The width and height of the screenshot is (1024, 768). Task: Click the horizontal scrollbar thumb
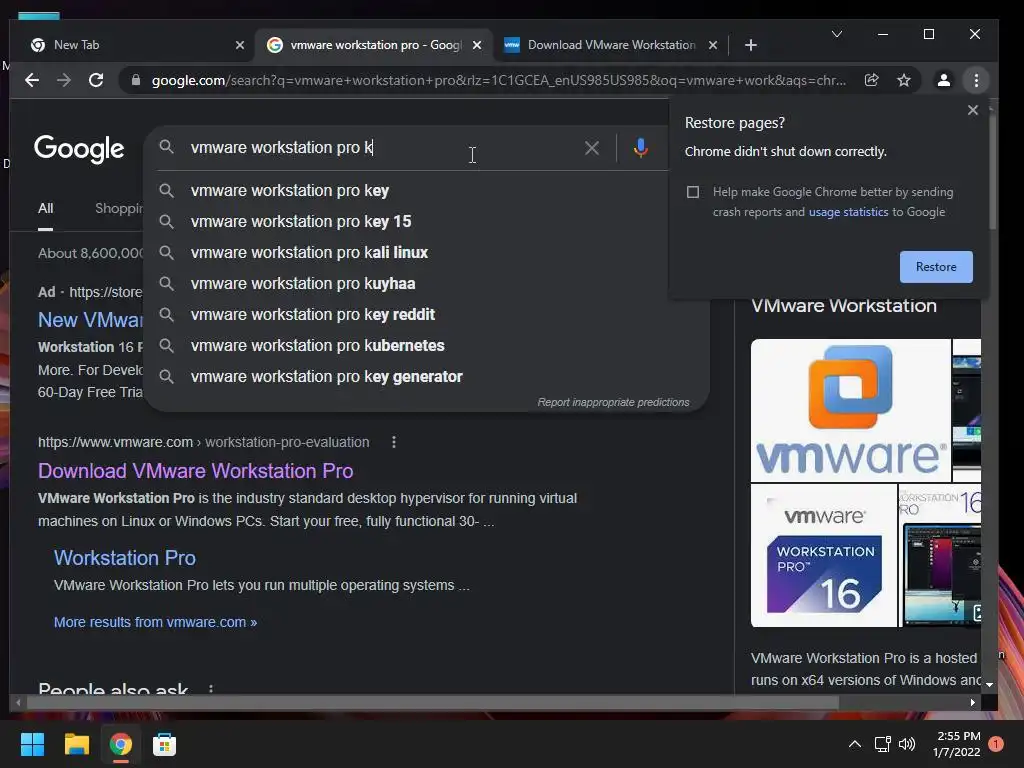(x=431, y=703)
